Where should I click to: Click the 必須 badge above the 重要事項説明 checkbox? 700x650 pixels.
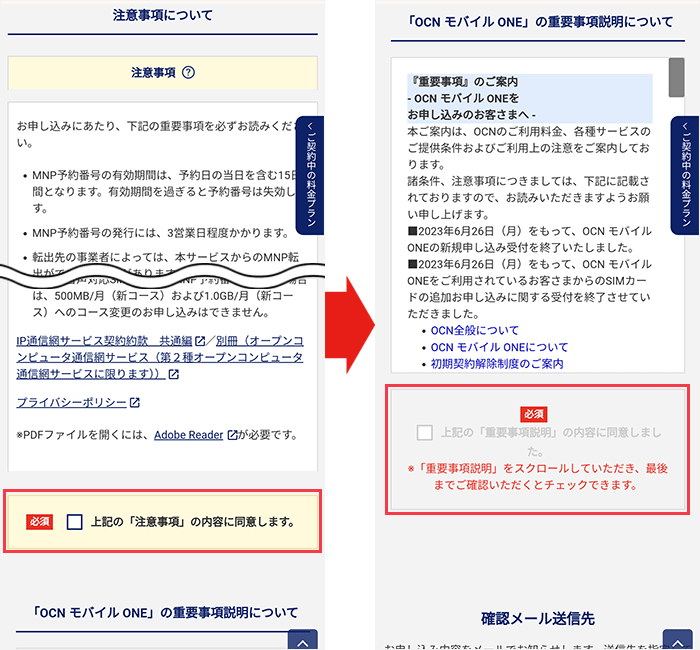534,414
